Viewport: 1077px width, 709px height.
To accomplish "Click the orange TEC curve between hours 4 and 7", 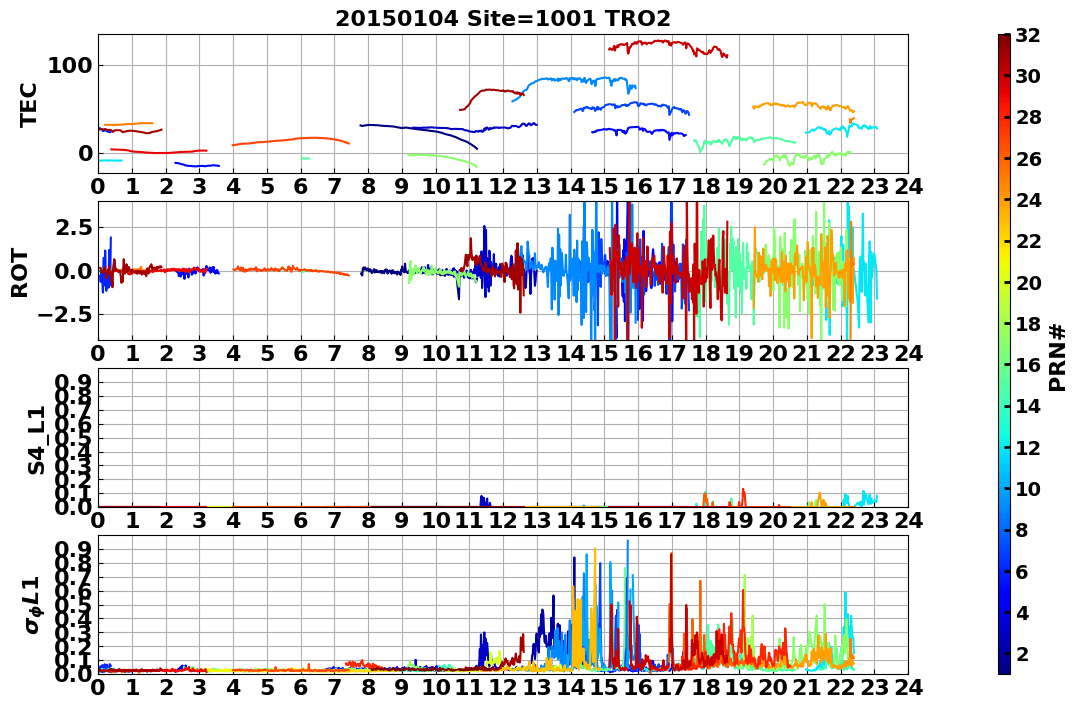I will click(291, 141).
